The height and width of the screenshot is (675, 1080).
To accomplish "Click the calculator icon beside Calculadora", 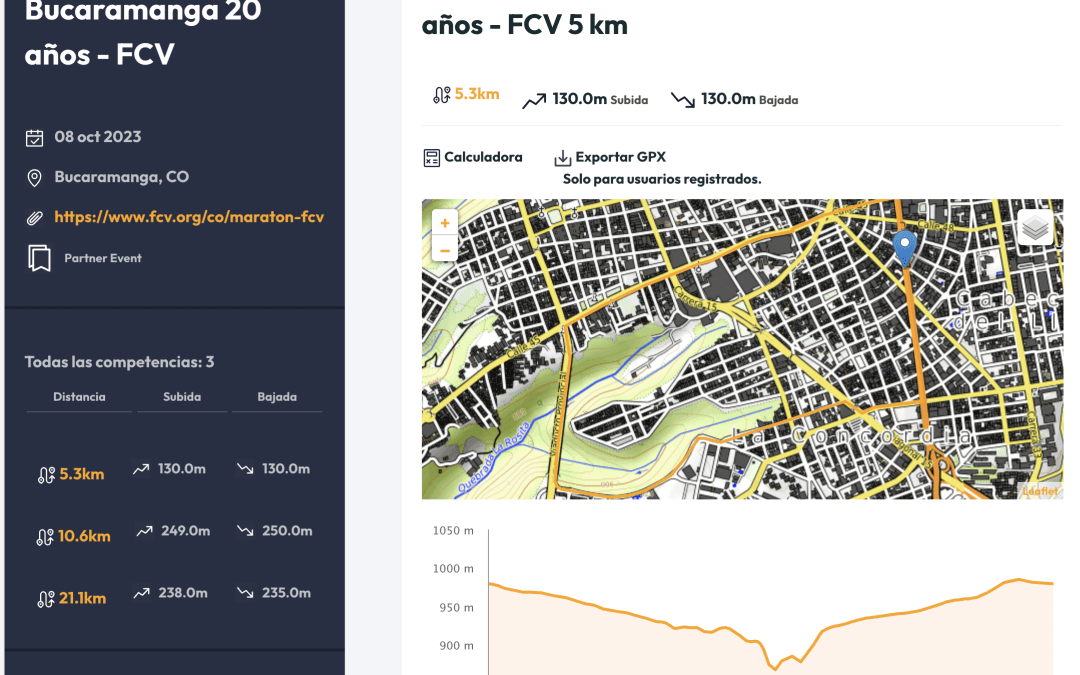I will 431,158.
